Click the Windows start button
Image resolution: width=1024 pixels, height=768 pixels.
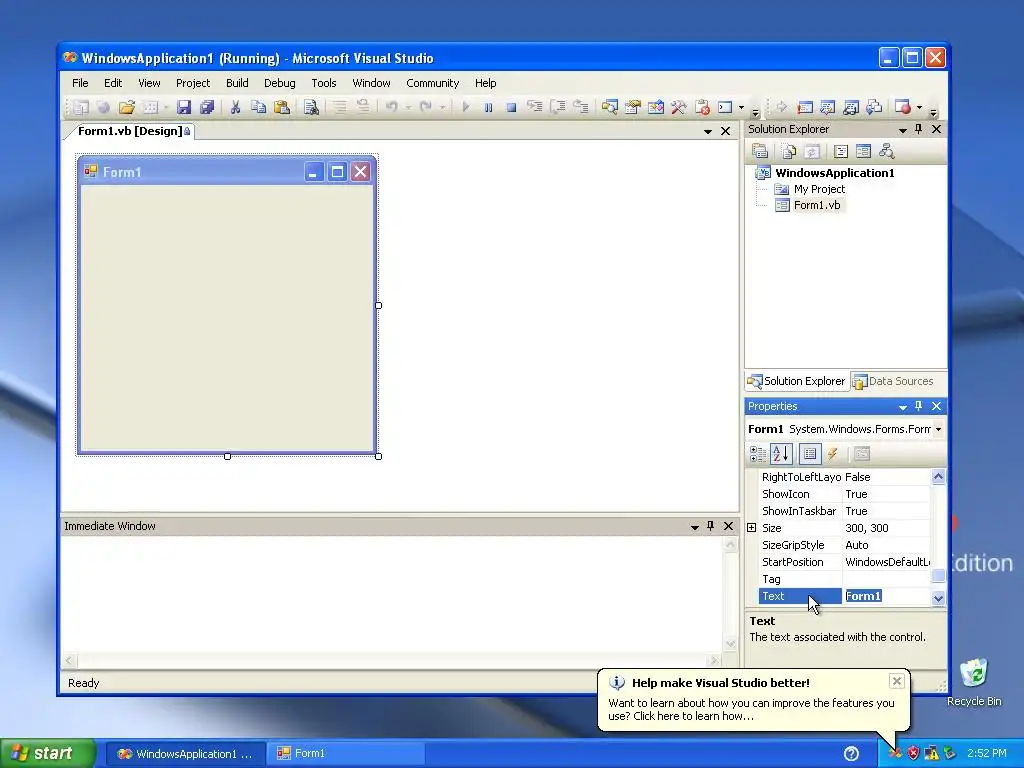pyautogui.click(x=48, y=753)
